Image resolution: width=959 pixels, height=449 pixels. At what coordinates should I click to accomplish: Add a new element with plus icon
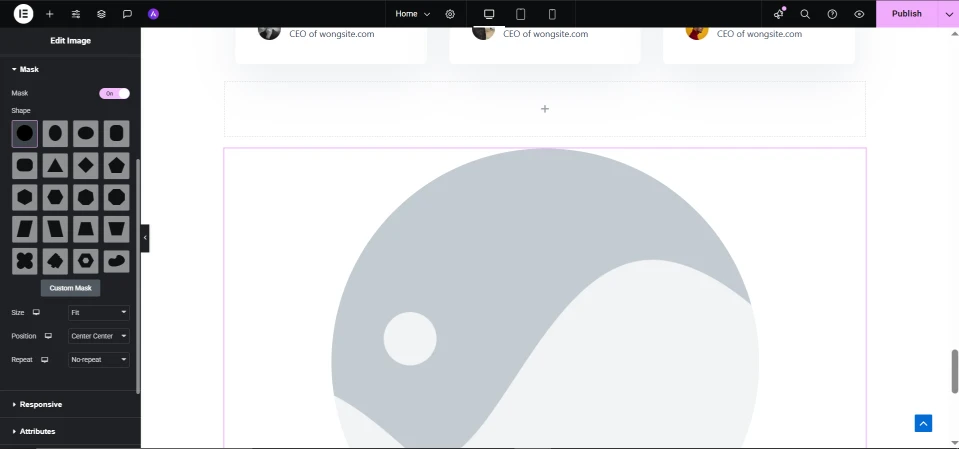(50, 14)
